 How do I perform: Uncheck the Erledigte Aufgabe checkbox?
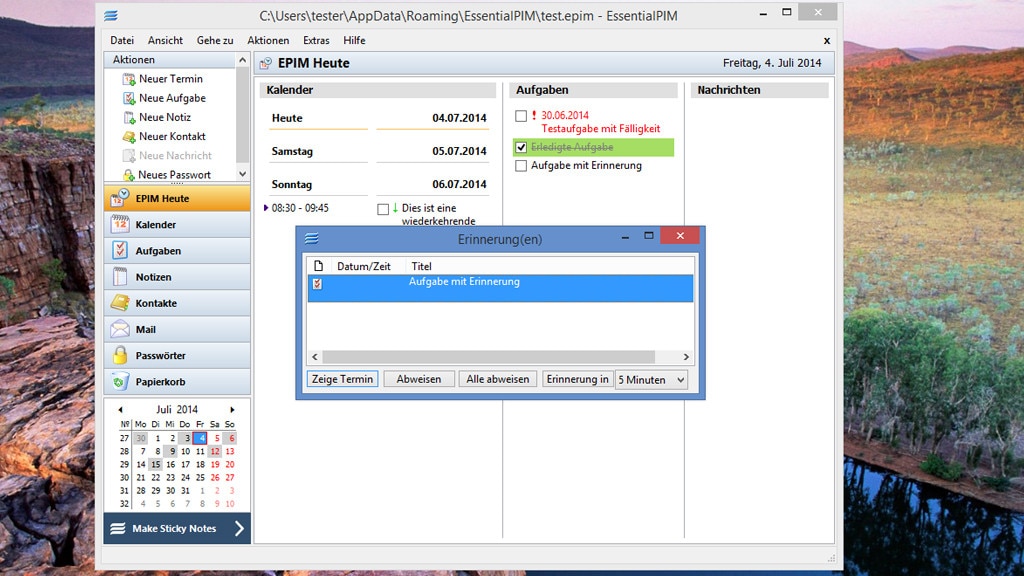(520, 147)
